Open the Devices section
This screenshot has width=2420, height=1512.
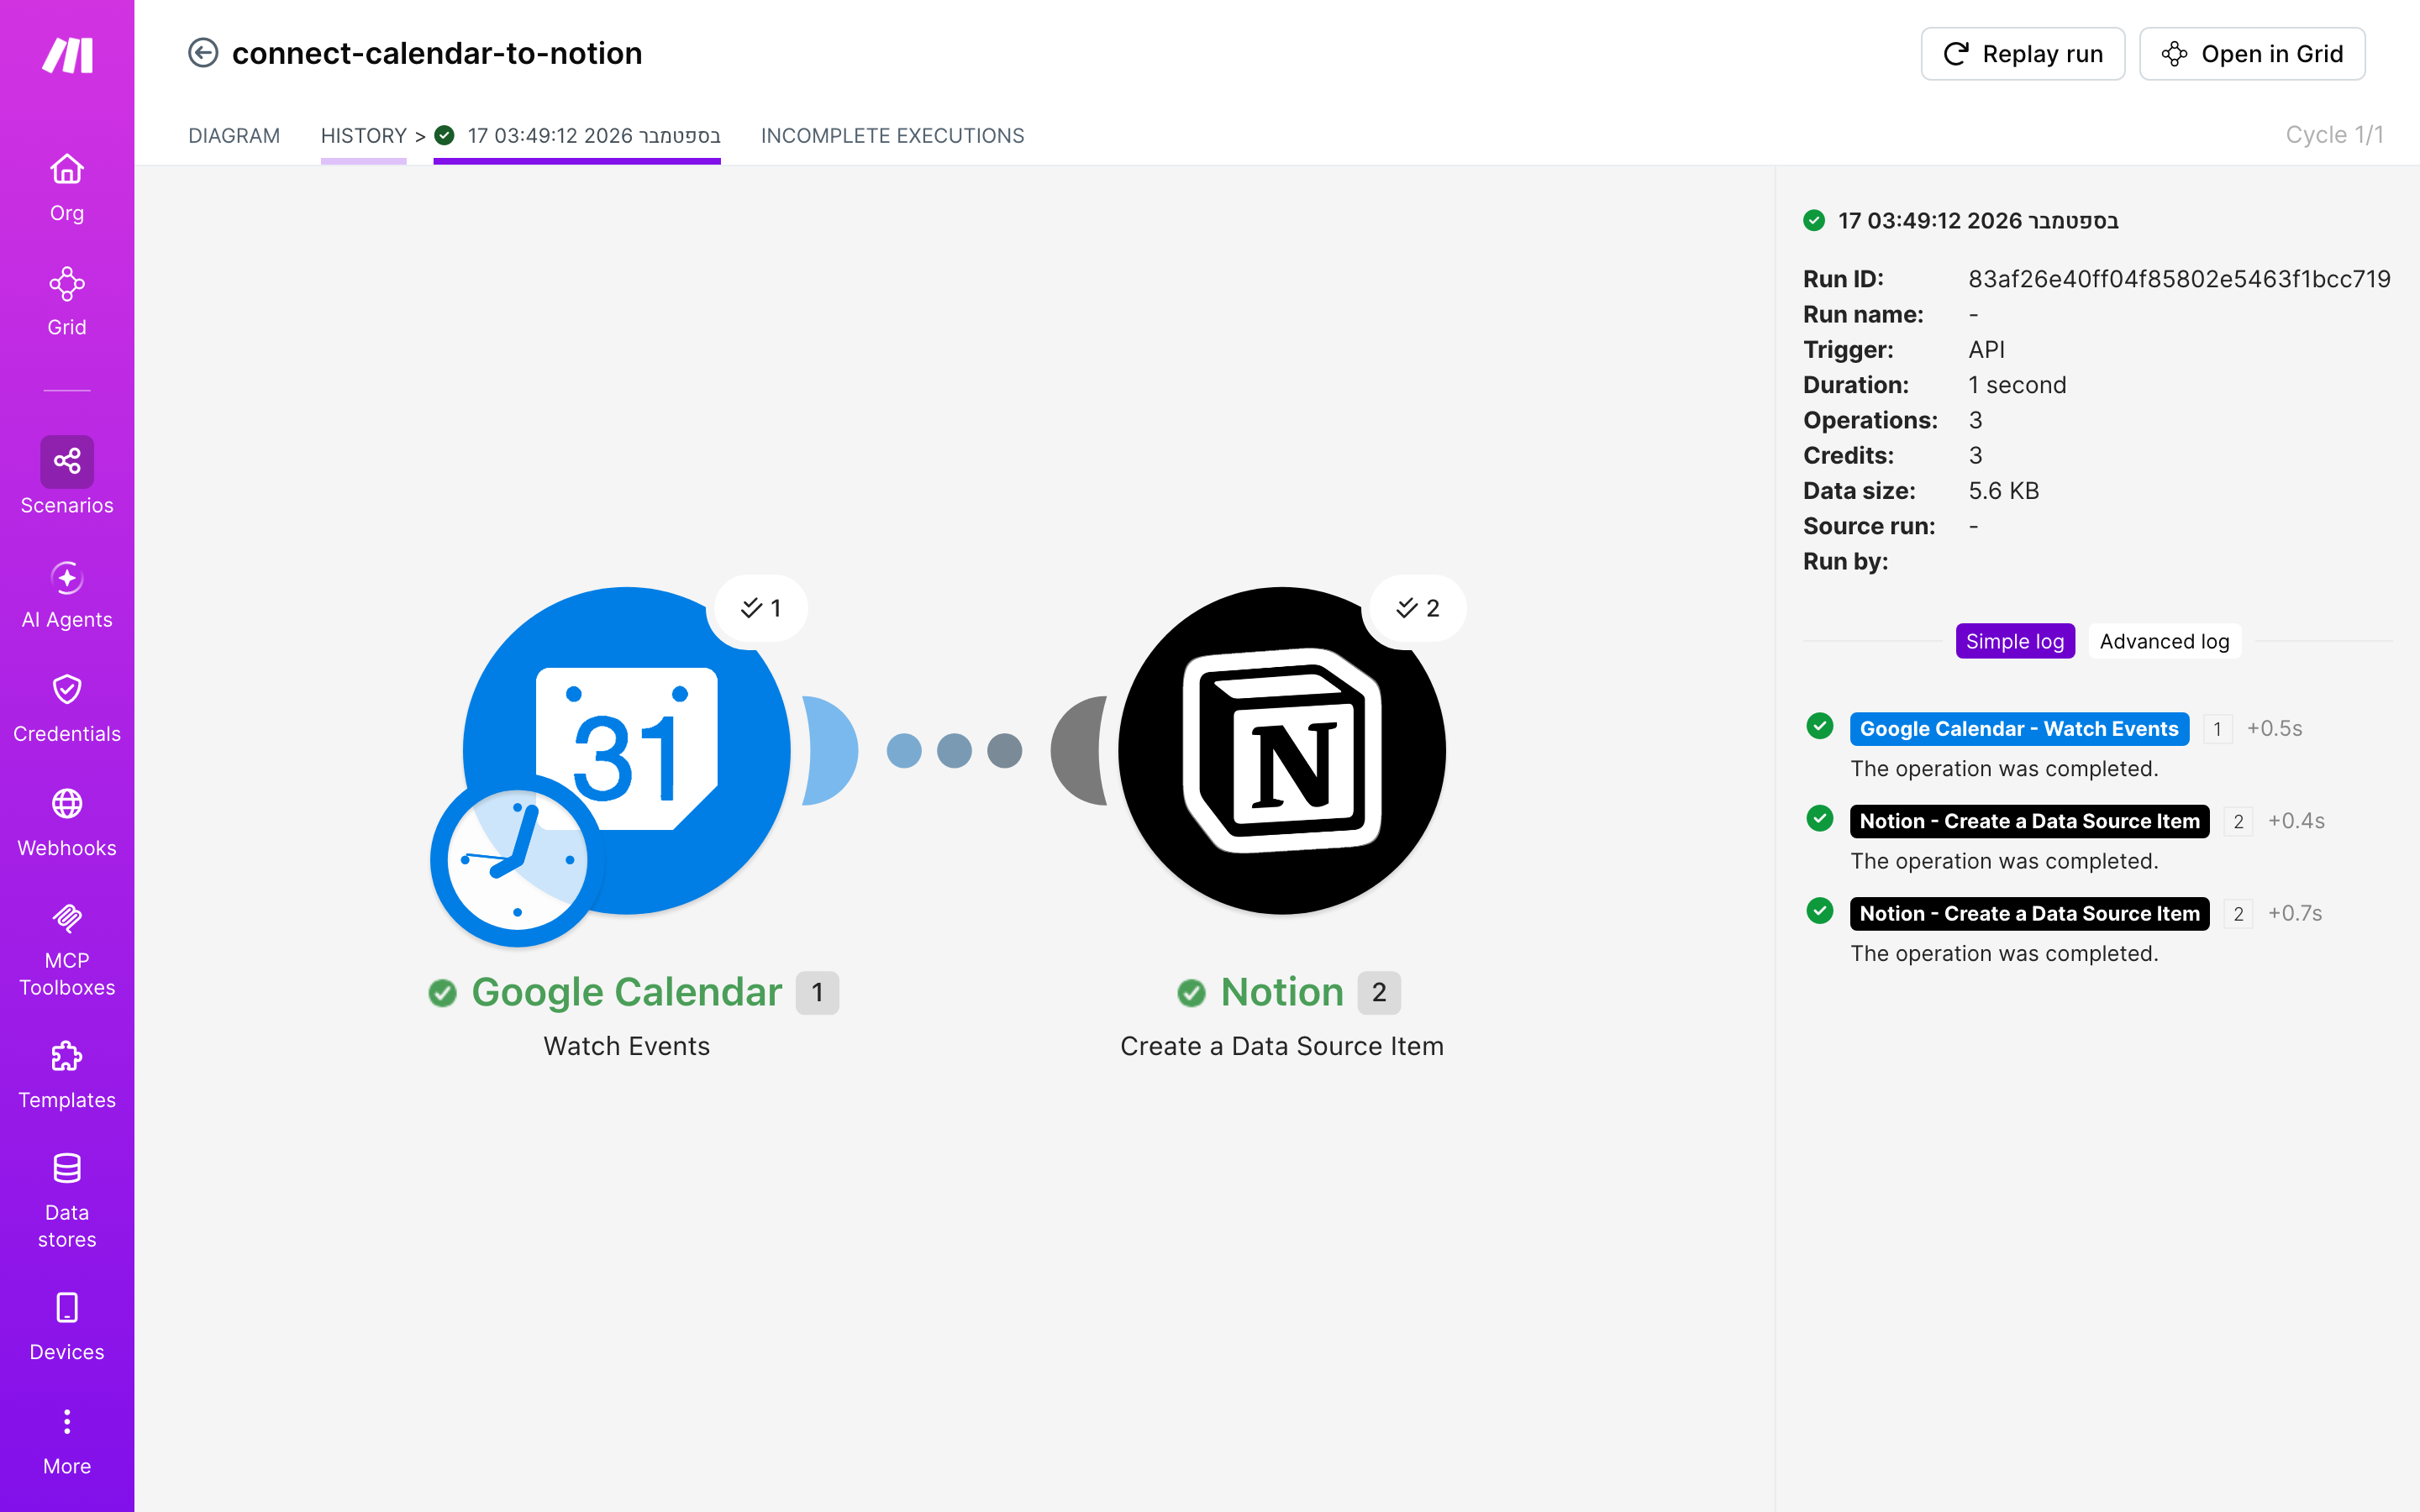click(x=67, y=1327)
